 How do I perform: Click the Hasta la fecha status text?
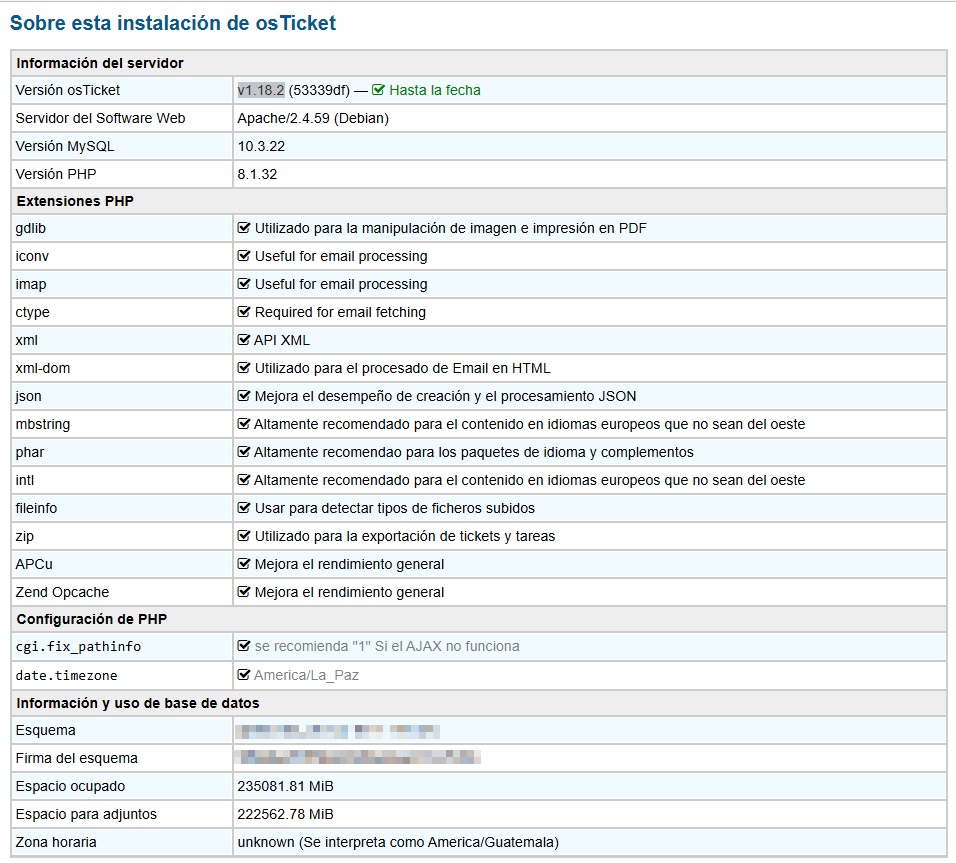click(435, 90)
